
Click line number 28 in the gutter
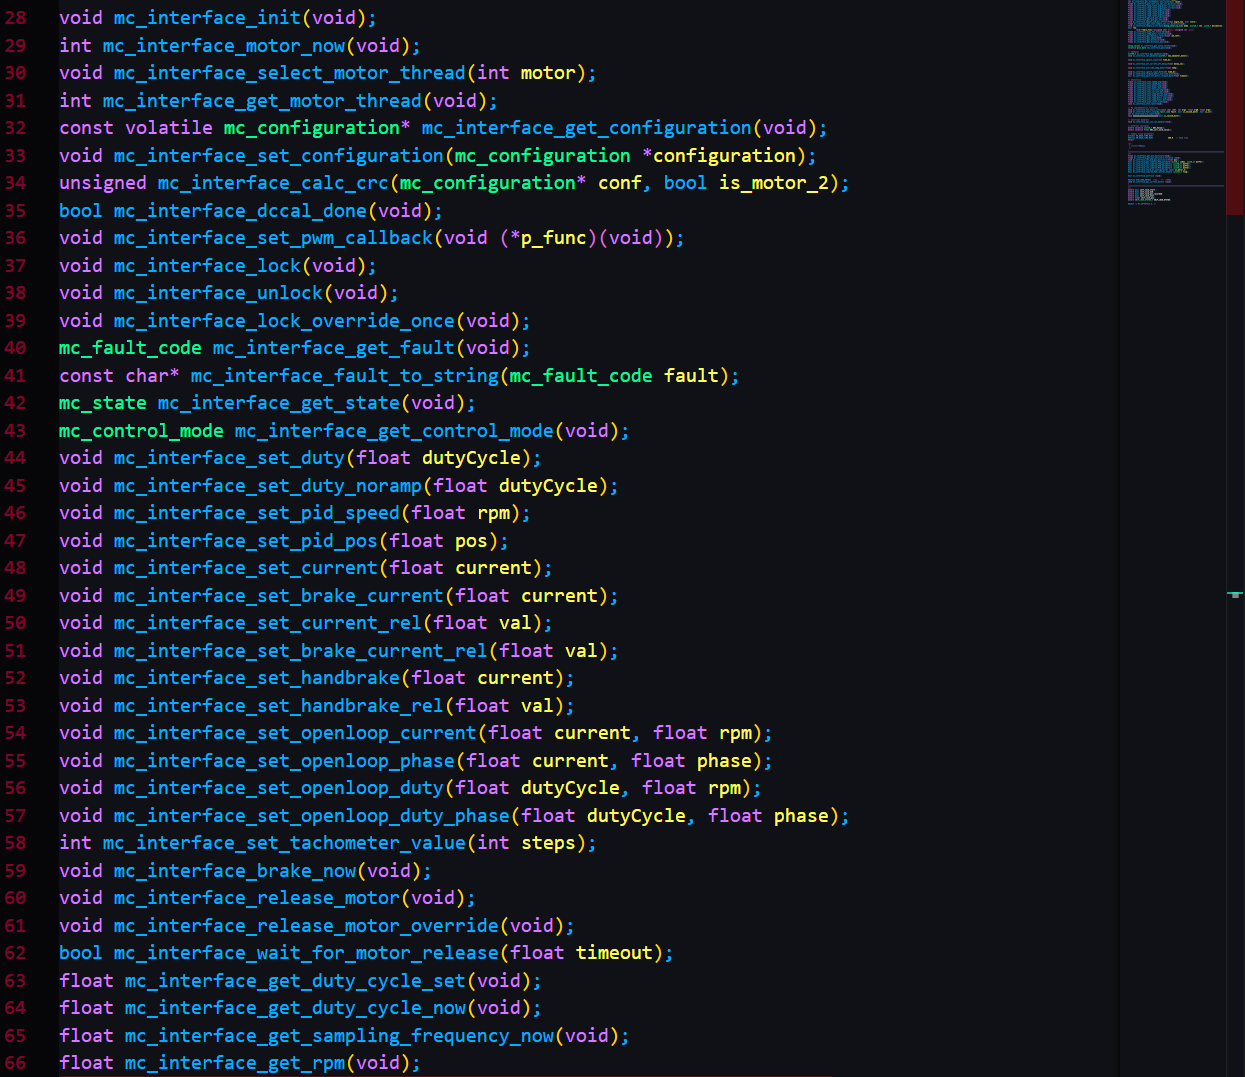(x=16, y=18)
